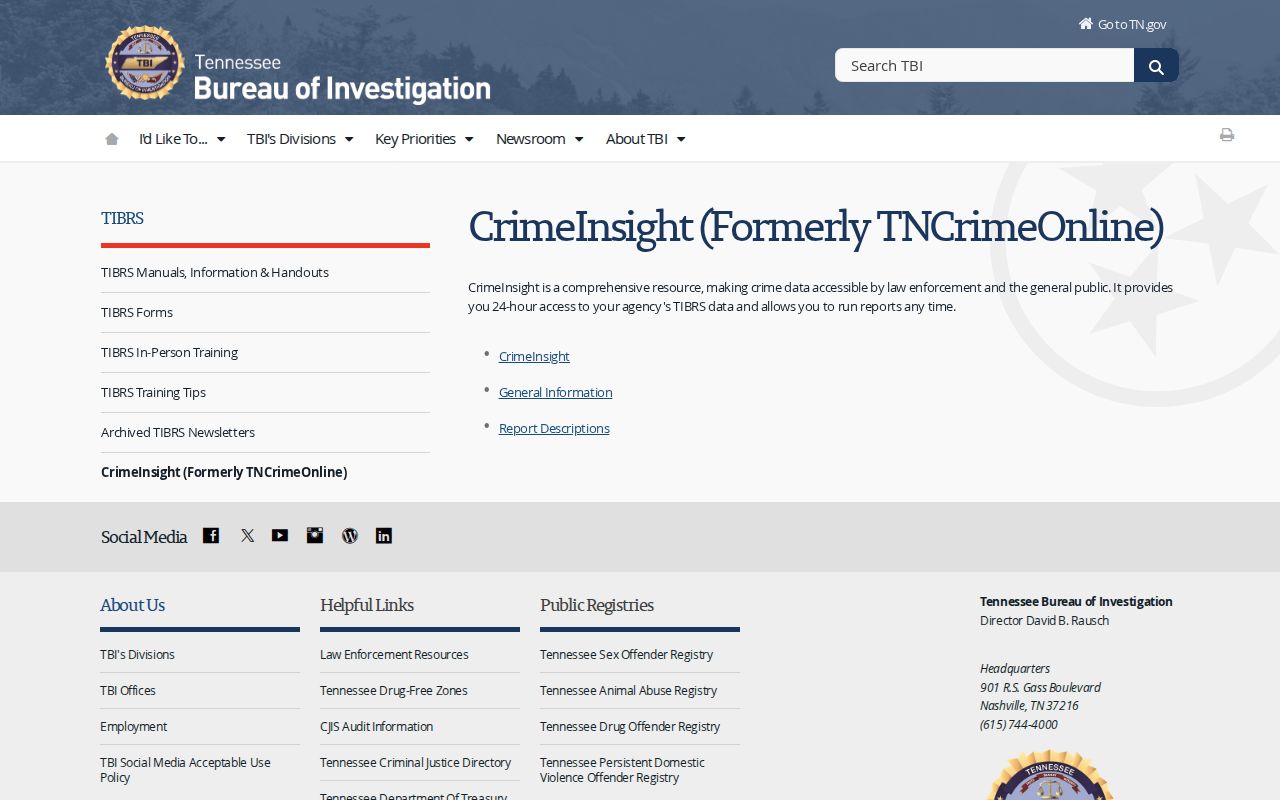This screenshot has height=800, width=1280.
Task: Open the Key Priorities dropdown
Action: click(424, 139)
